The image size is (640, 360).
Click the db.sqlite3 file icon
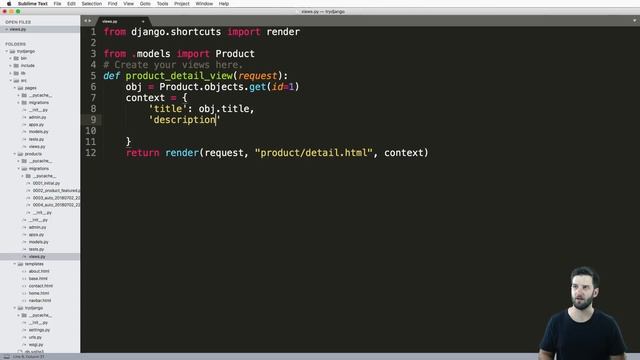(x=20, y=351)
